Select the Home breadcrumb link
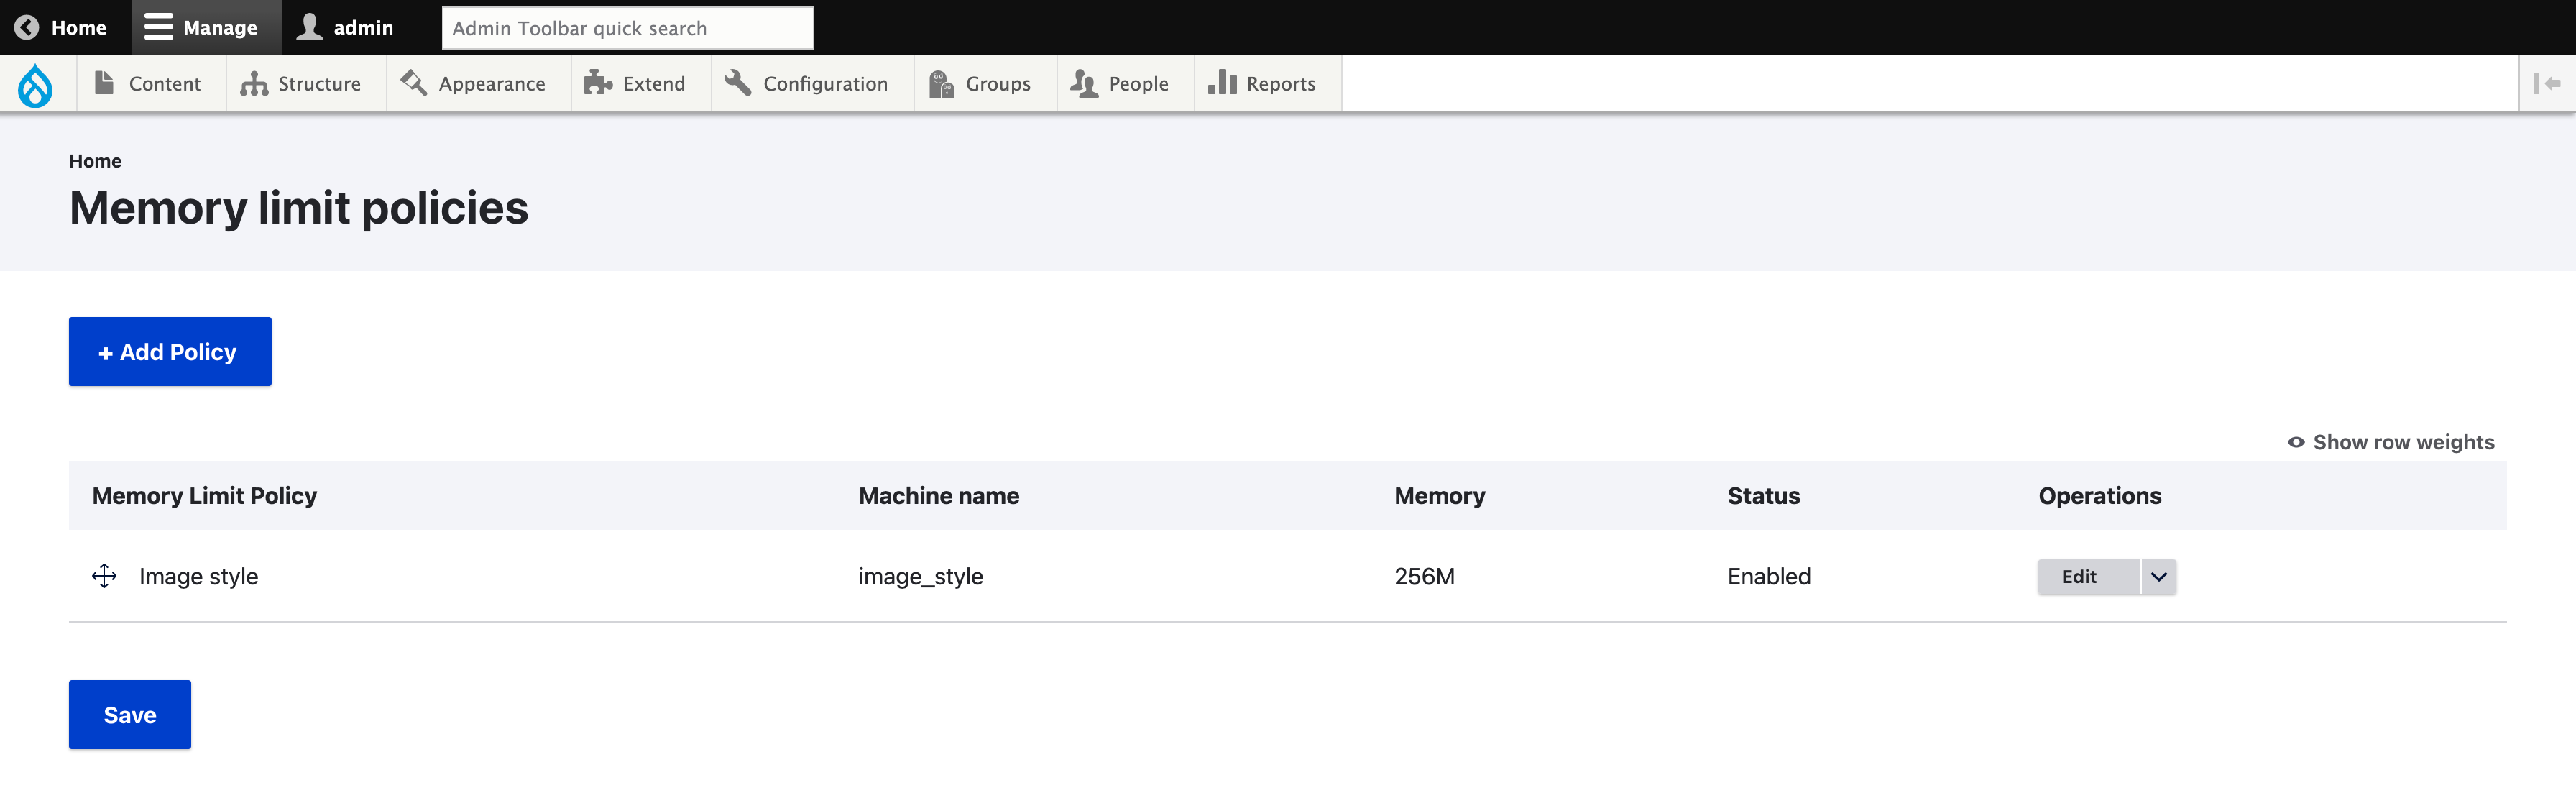Image resolution: width=2576 pixels, height=803 pixels. 93,160
